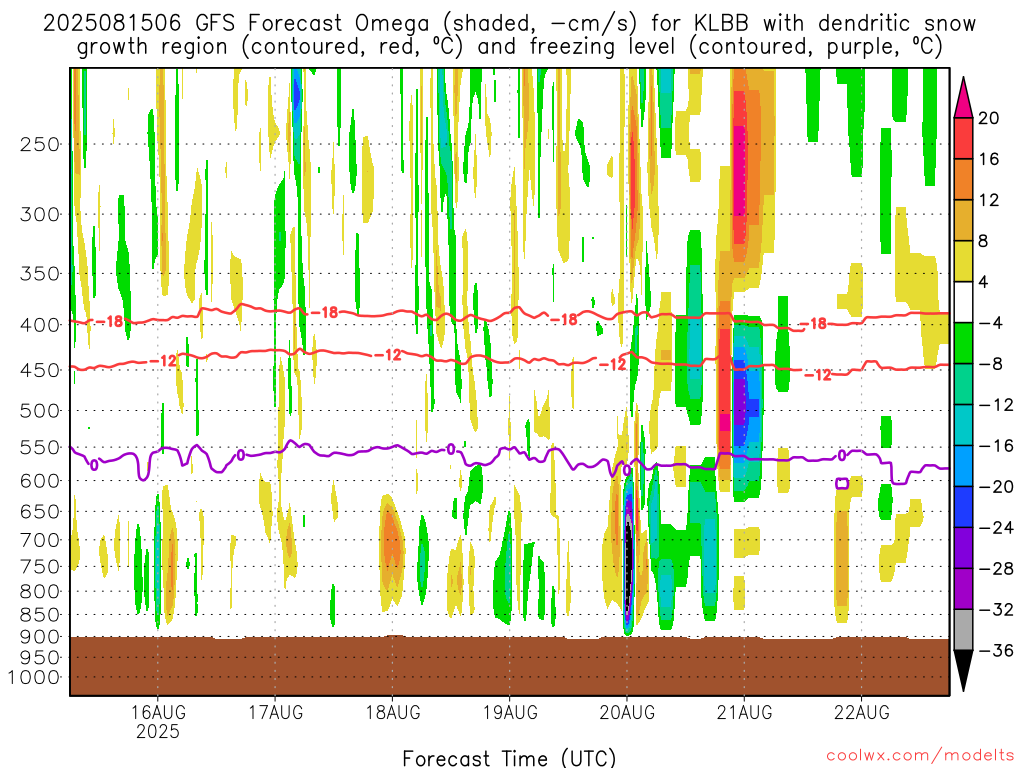The image size is (1024, 768).
Task: Select the yellow 4-to-8 colorbar swatch
Action: click(x=963, y=261)
